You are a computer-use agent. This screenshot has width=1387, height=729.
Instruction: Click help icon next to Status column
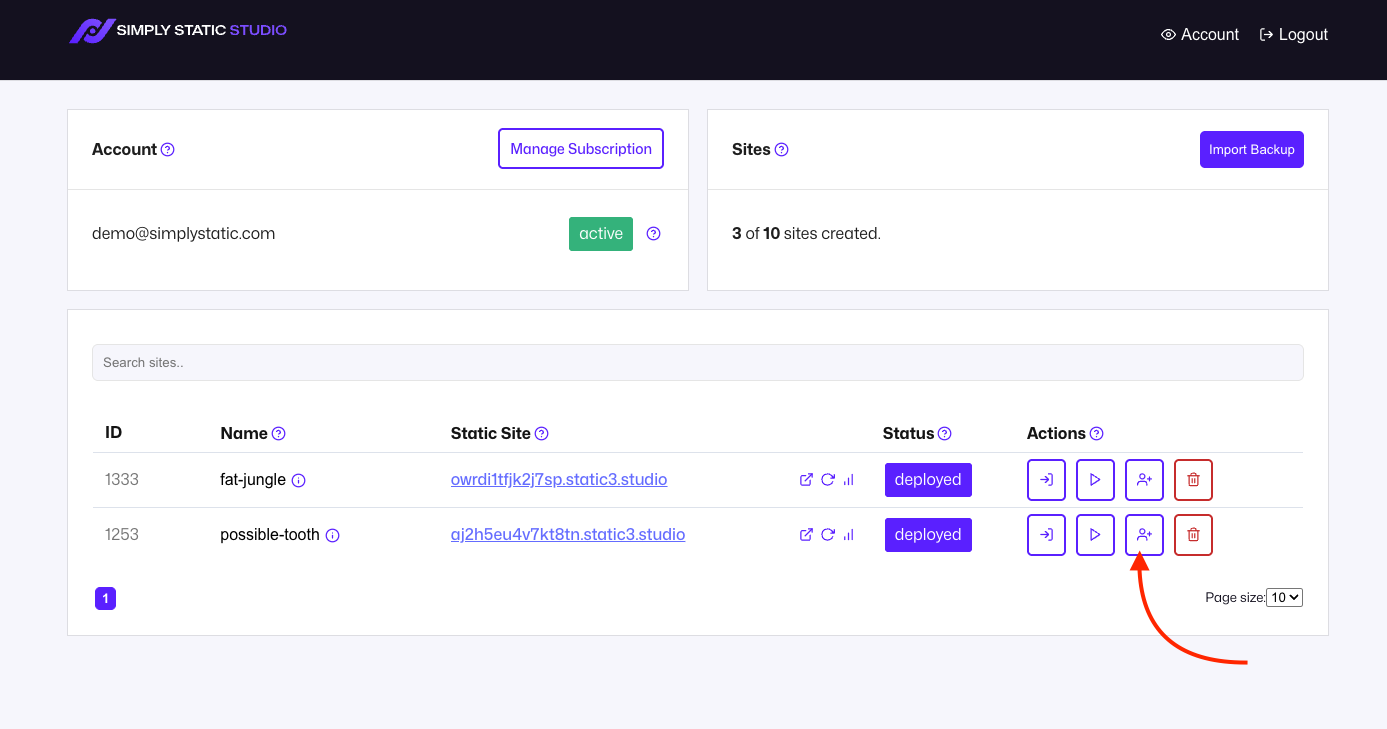pyautogui.click(x=945, y=434)
